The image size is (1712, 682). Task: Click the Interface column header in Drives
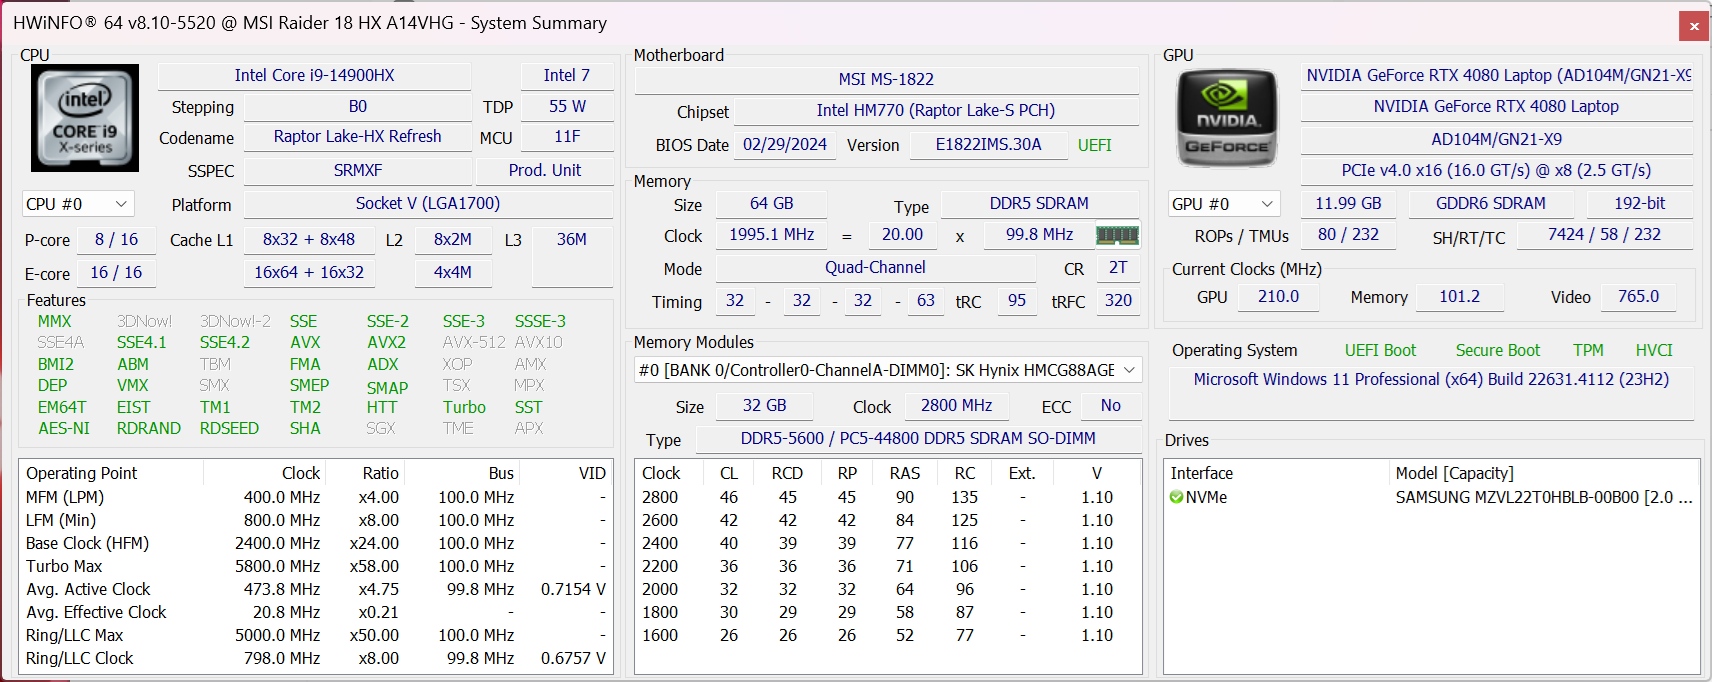coord(1202,473)
